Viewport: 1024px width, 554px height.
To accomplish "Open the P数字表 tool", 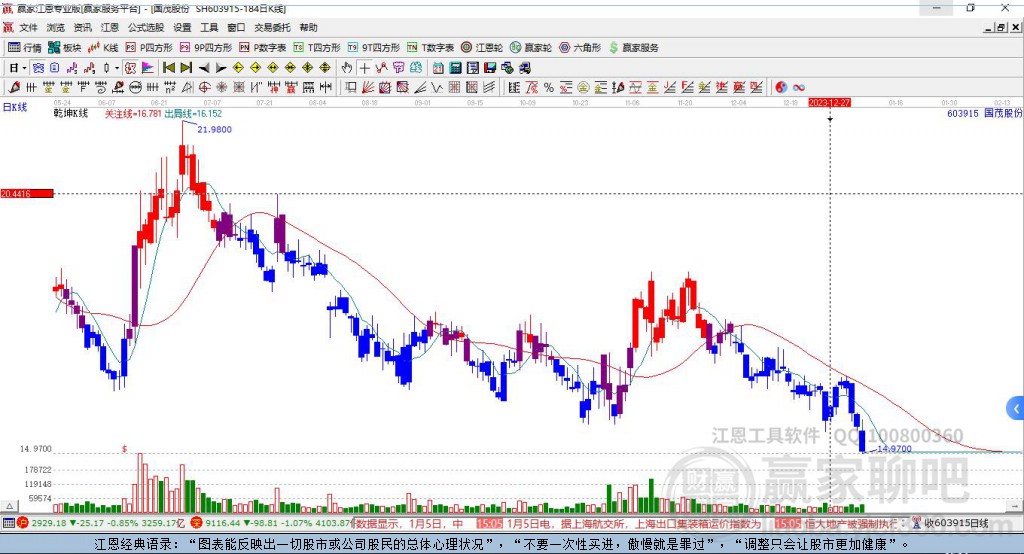I will tap(263, 48).
